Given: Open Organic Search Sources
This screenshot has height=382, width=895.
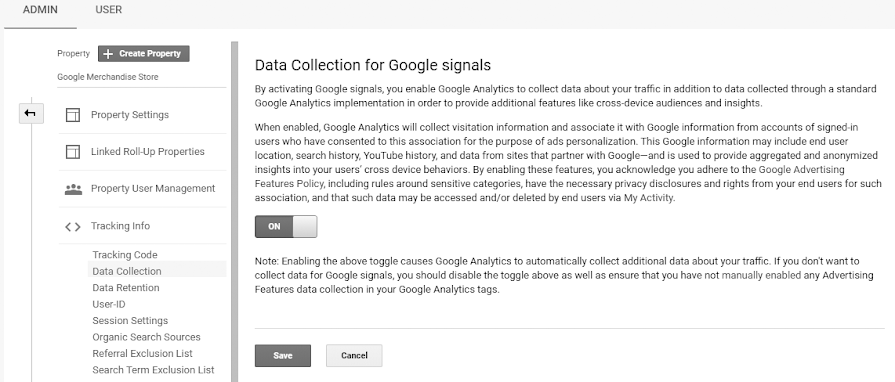Looking at the screenshot, I should point(146,337).
